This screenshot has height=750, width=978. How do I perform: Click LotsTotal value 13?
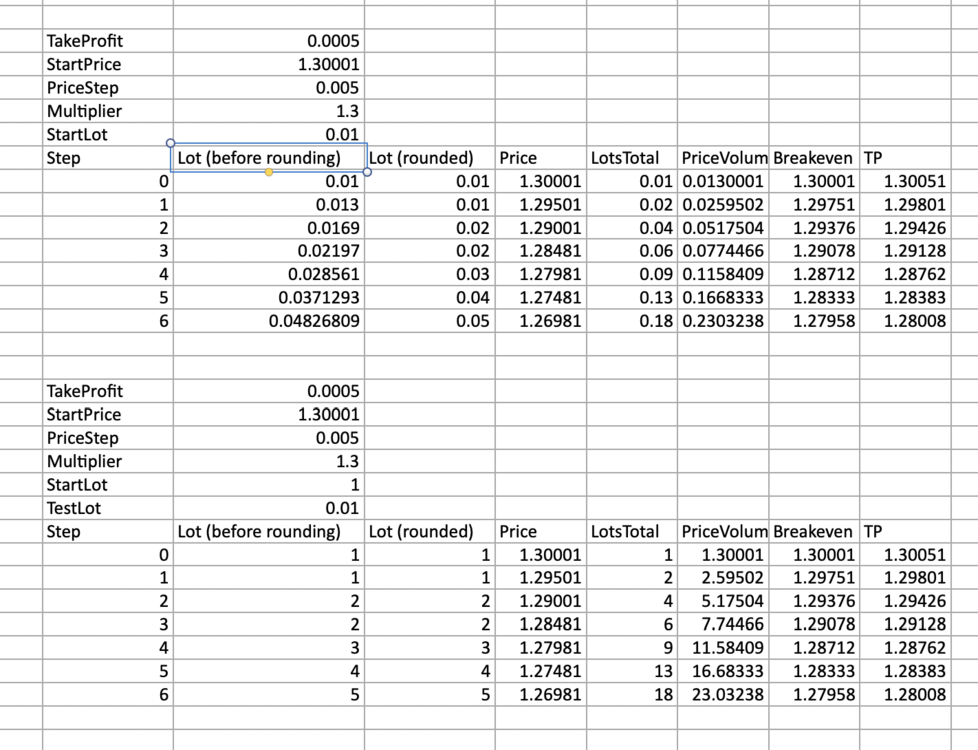[632, 671]
